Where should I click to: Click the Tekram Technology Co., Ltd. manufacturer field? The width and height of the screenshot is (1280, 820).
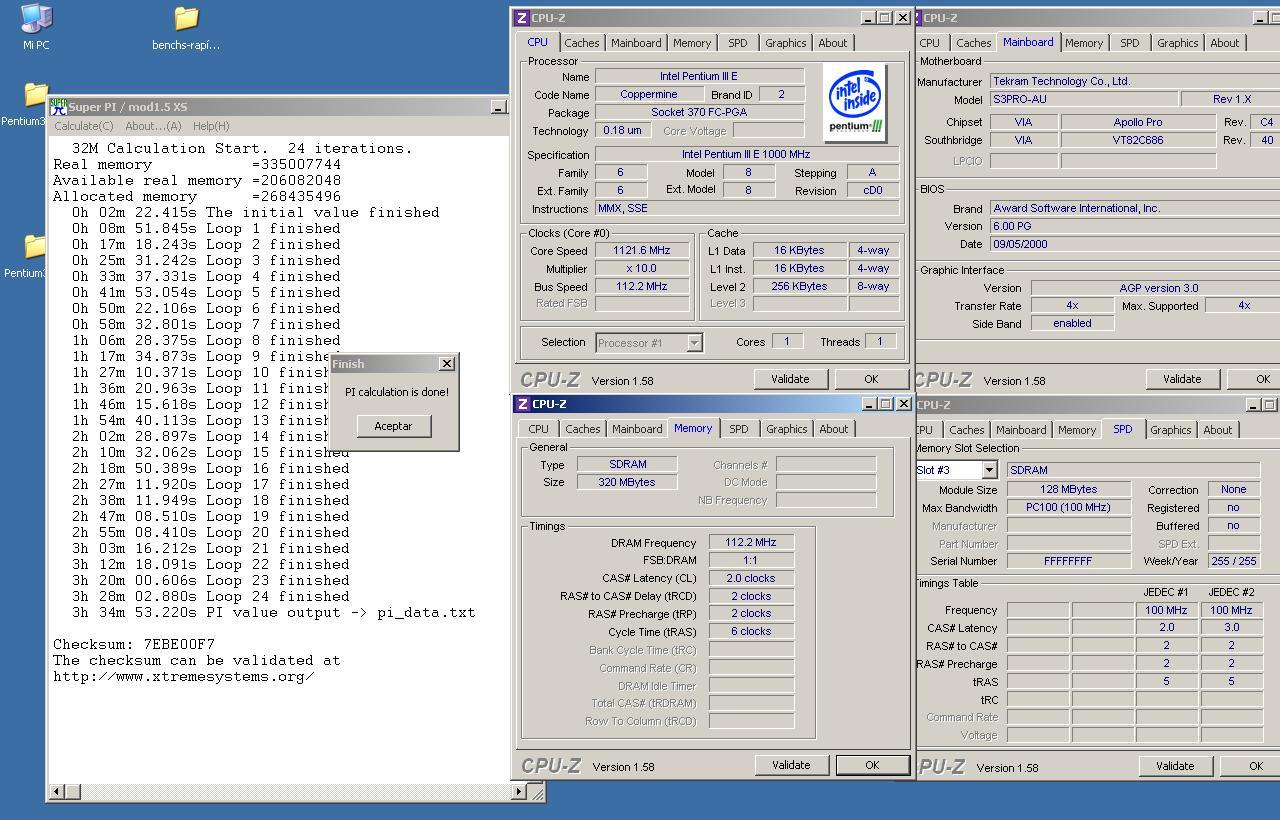[1134, 82]
